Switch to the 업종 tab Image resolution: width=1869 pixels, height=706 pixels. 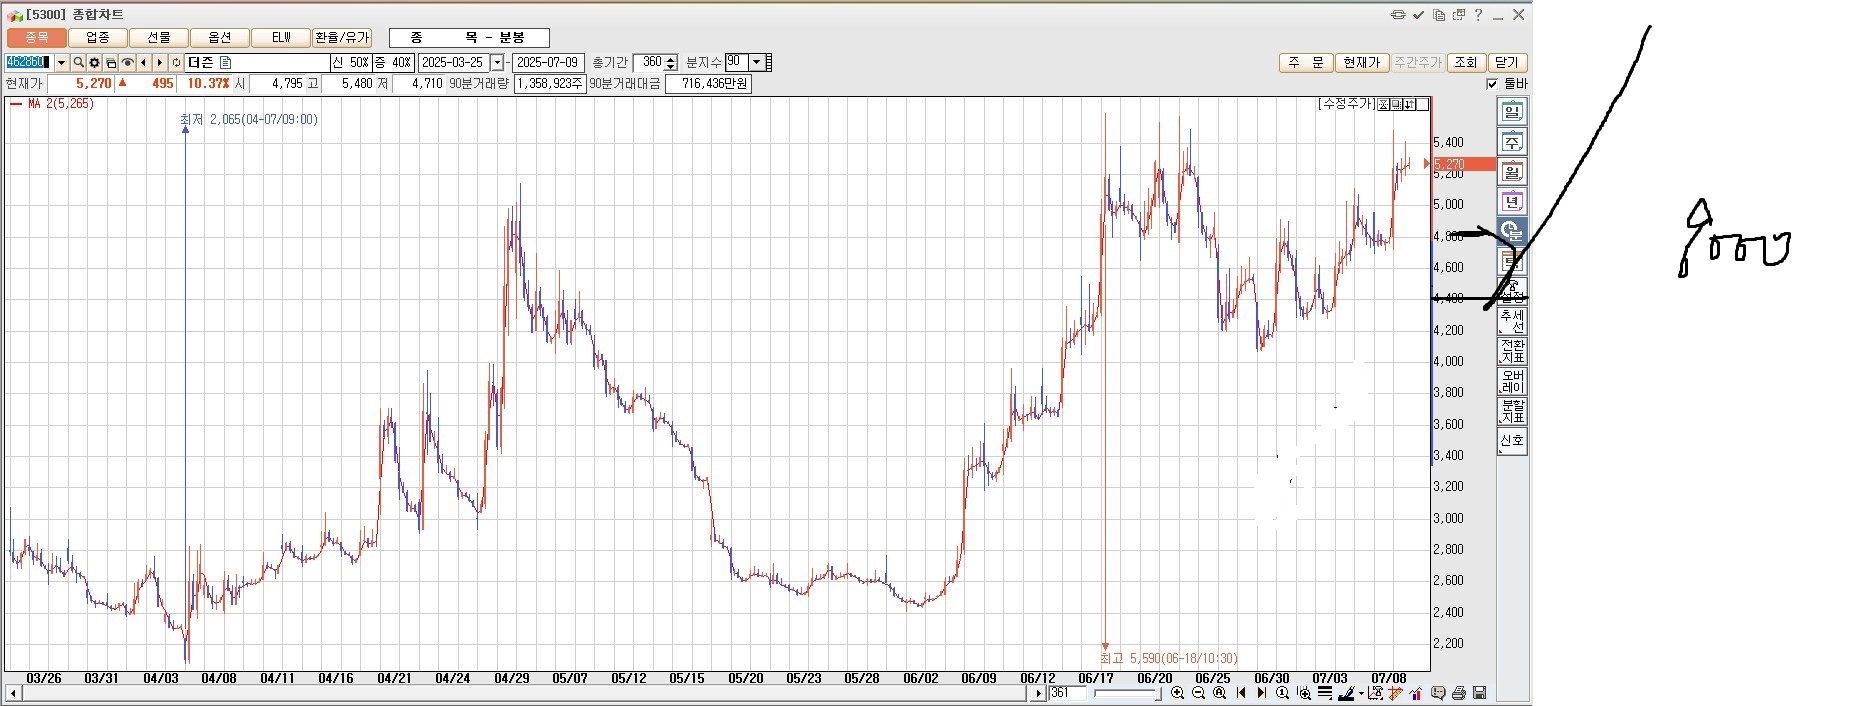click(97, 38)
